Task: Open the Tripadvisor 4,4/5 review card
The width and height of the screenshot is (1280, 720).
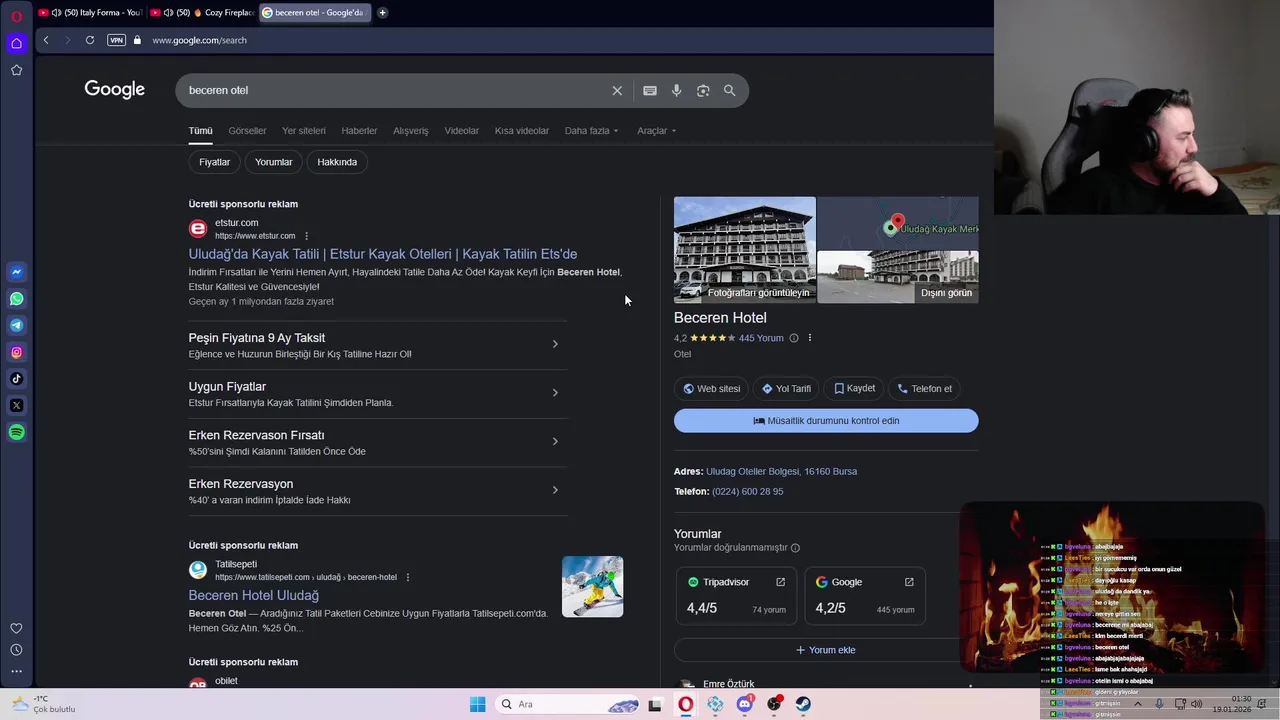Action: coord(736,596)
